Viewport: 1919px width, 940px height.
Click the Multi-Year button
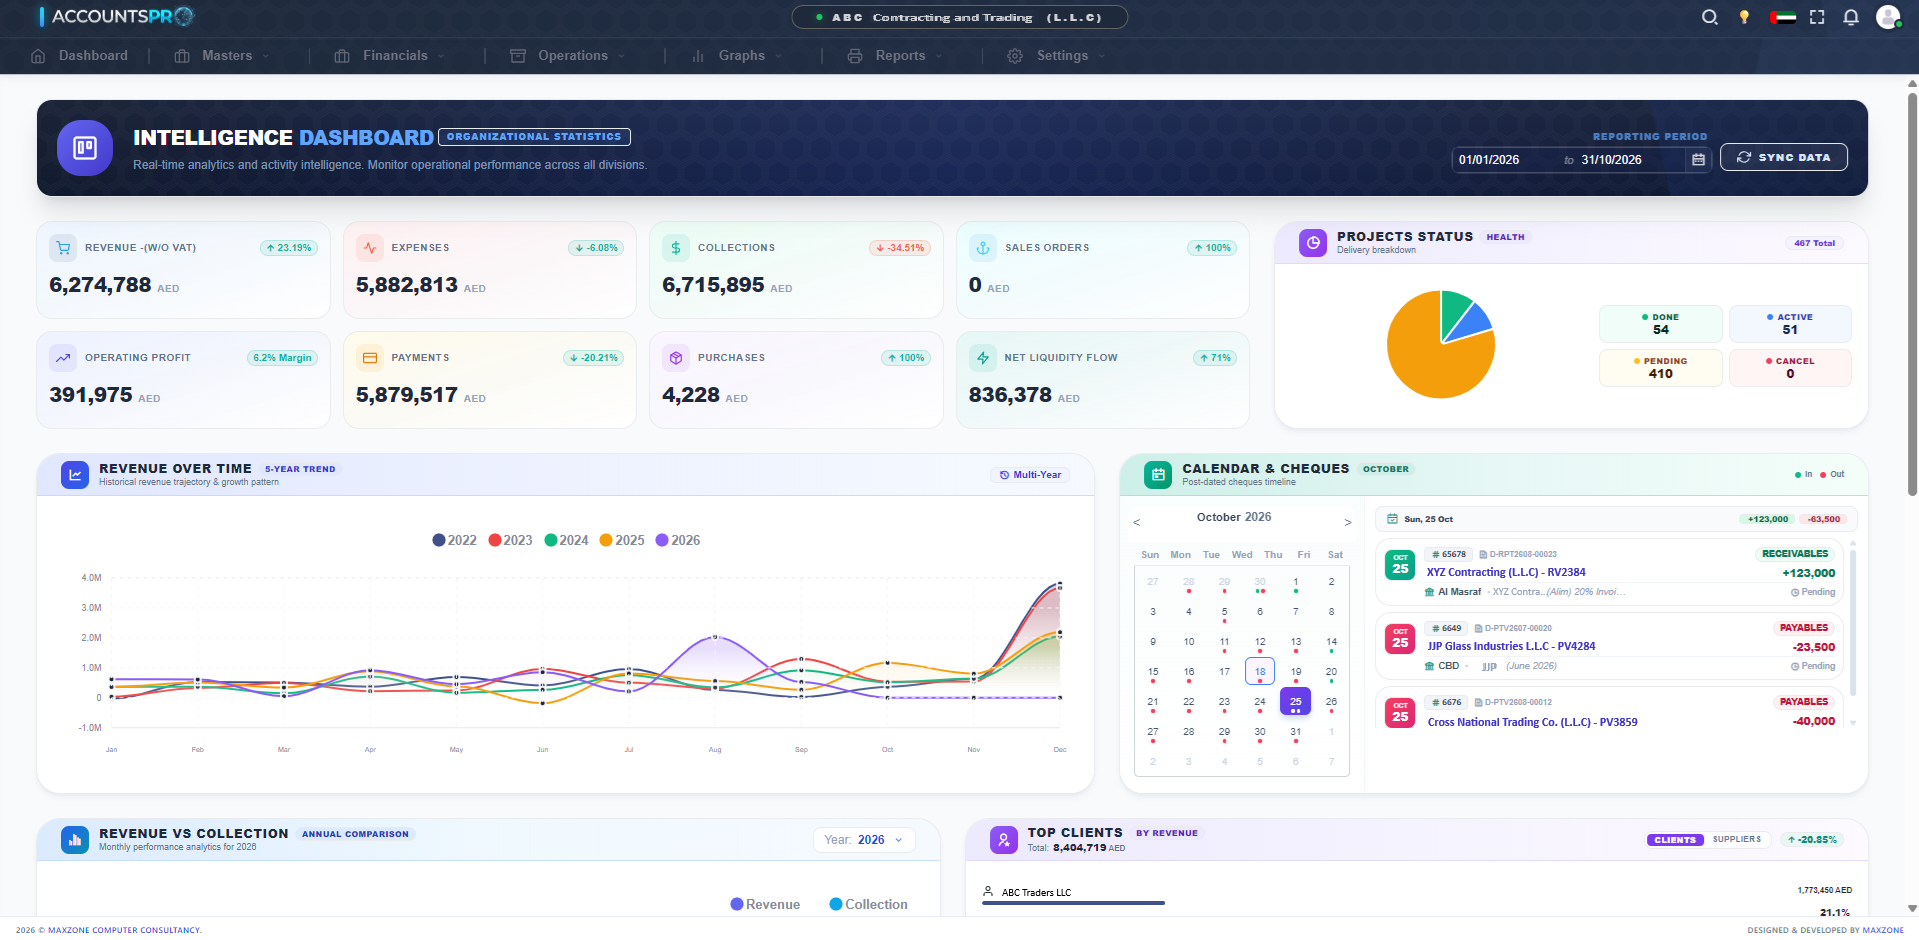point(1030,475)
